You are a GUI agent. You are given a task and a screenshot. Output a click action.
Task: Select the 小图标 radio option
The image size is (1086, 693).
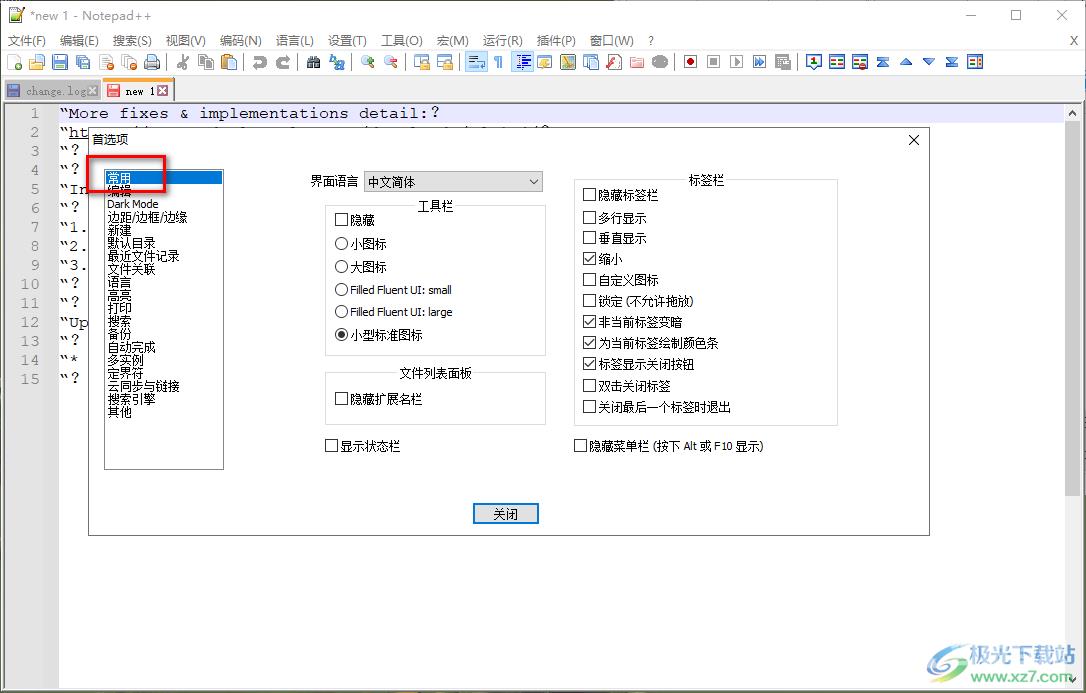[360, 244]
